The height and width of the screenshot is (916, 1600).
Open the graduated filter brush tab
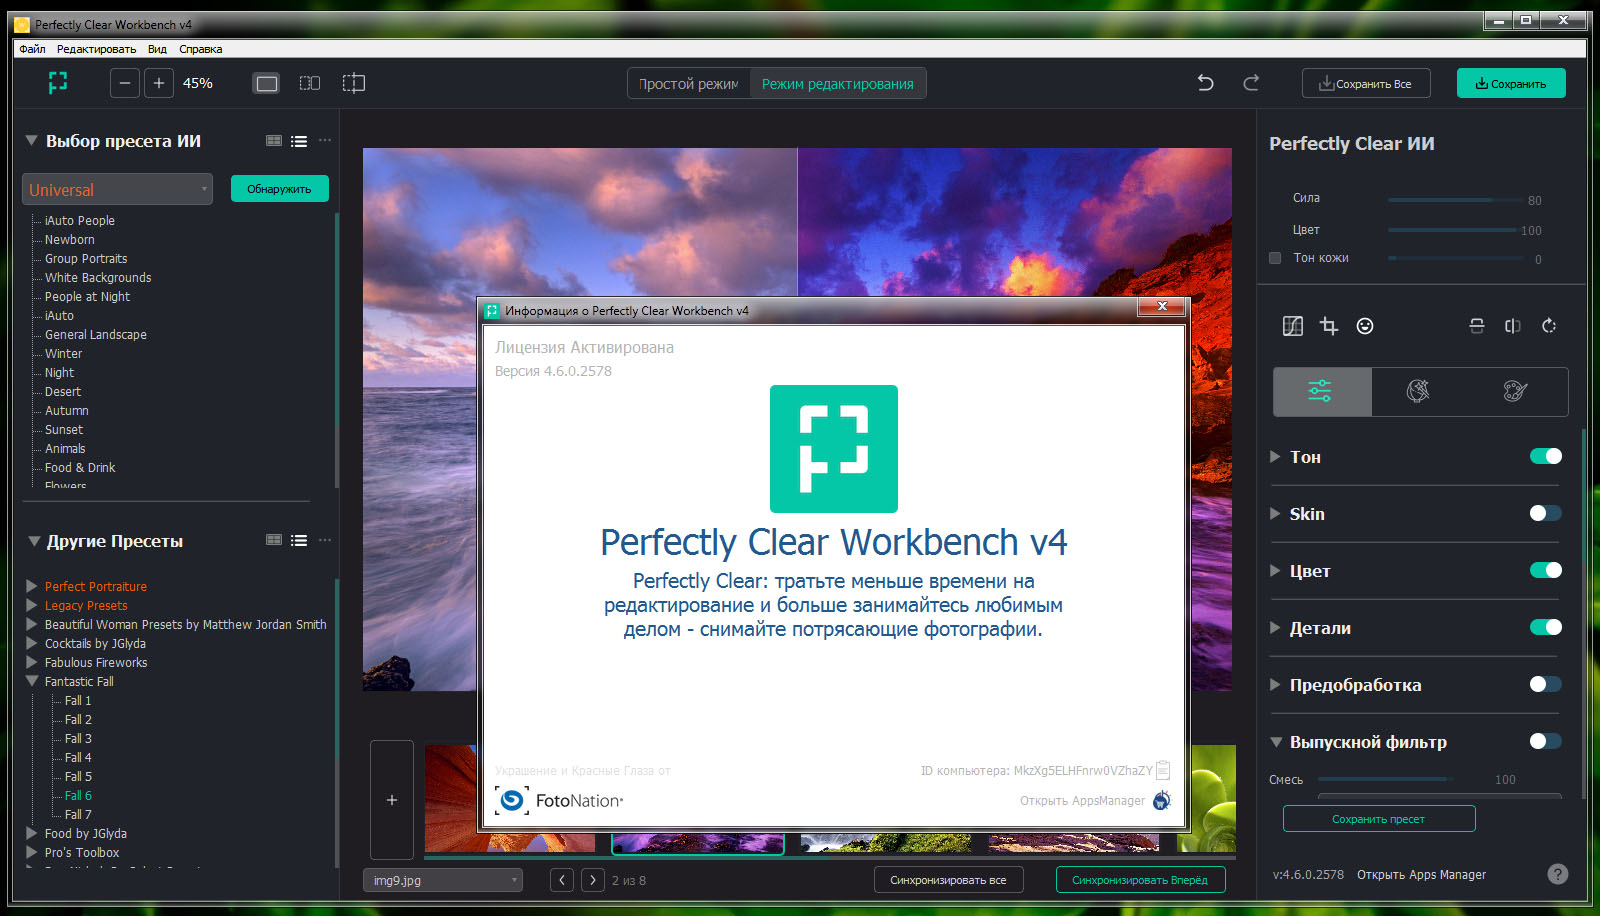[1418, 391]
